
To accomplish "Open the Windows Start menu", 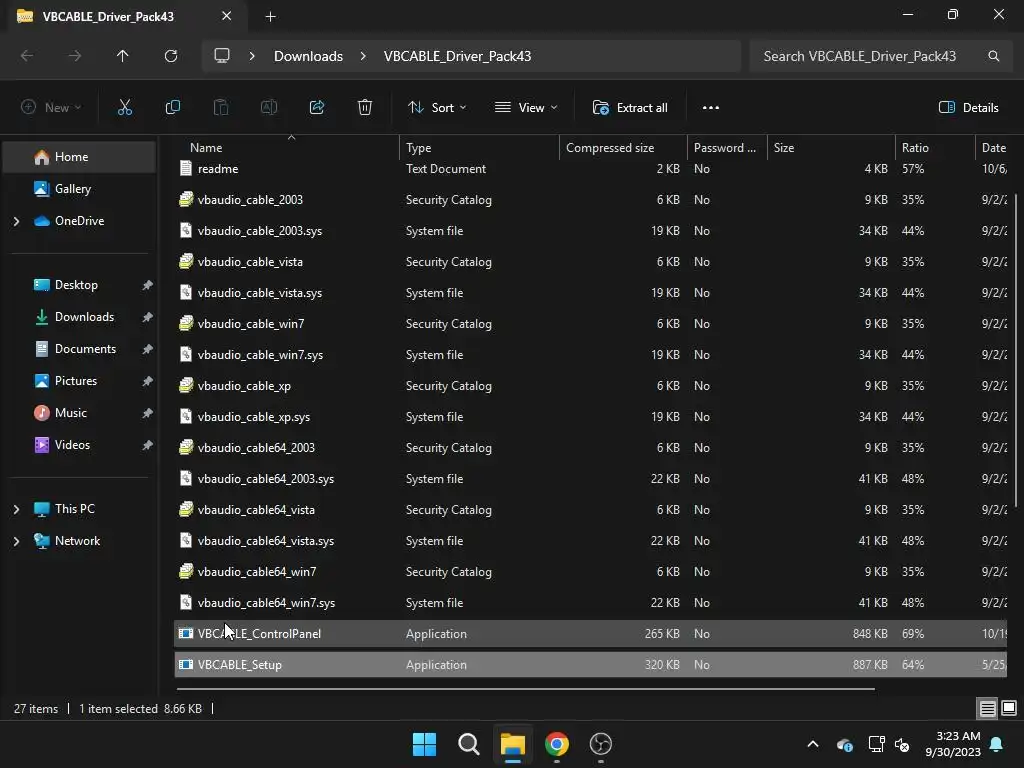I will pos(424,744).
